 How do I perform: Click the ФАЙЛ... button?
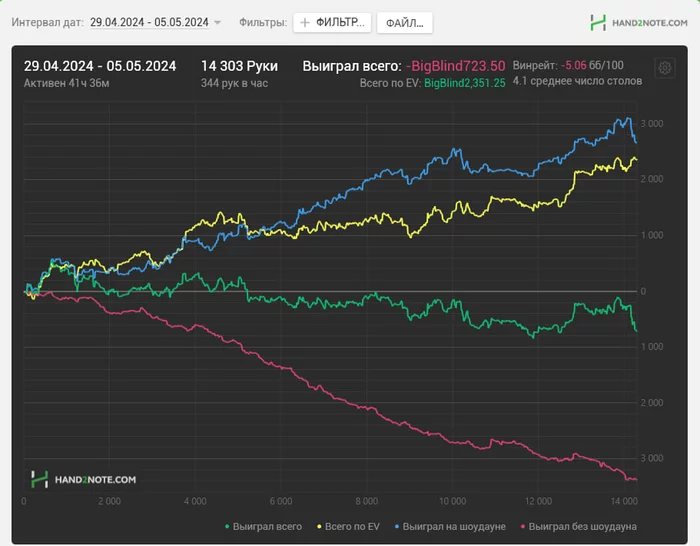pos(404,22)
